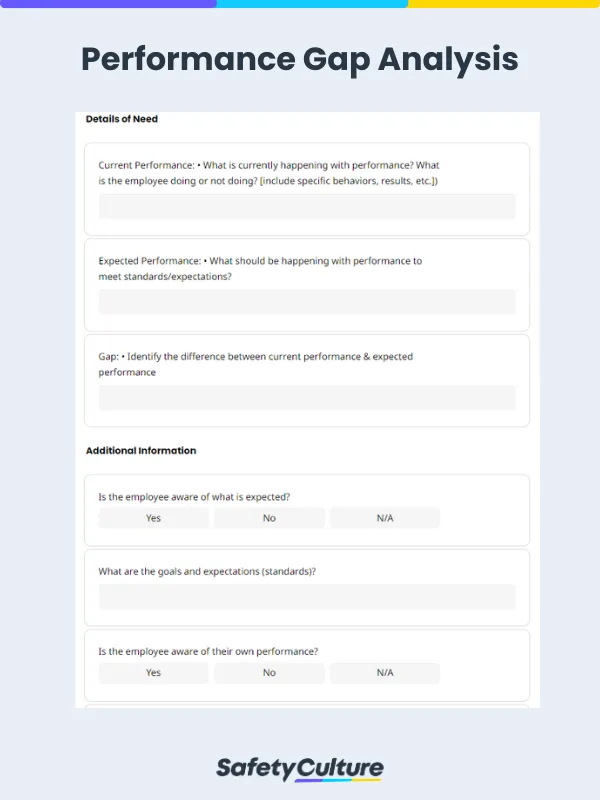Click the Current Performance question text
This screenshot has width=600, height=800.
(268, 173)
